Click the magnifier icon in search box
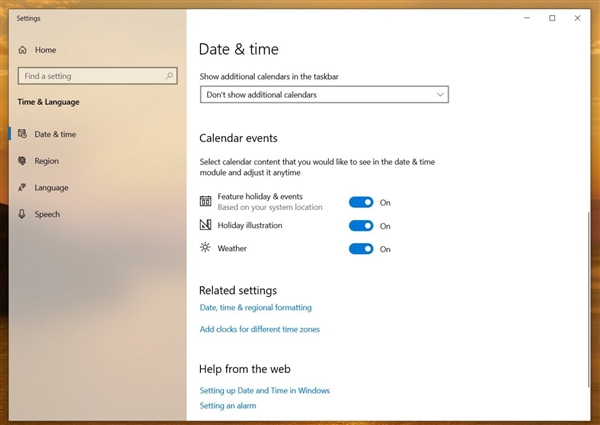Viewport: 600px width, 425px height. click(169, 76)
